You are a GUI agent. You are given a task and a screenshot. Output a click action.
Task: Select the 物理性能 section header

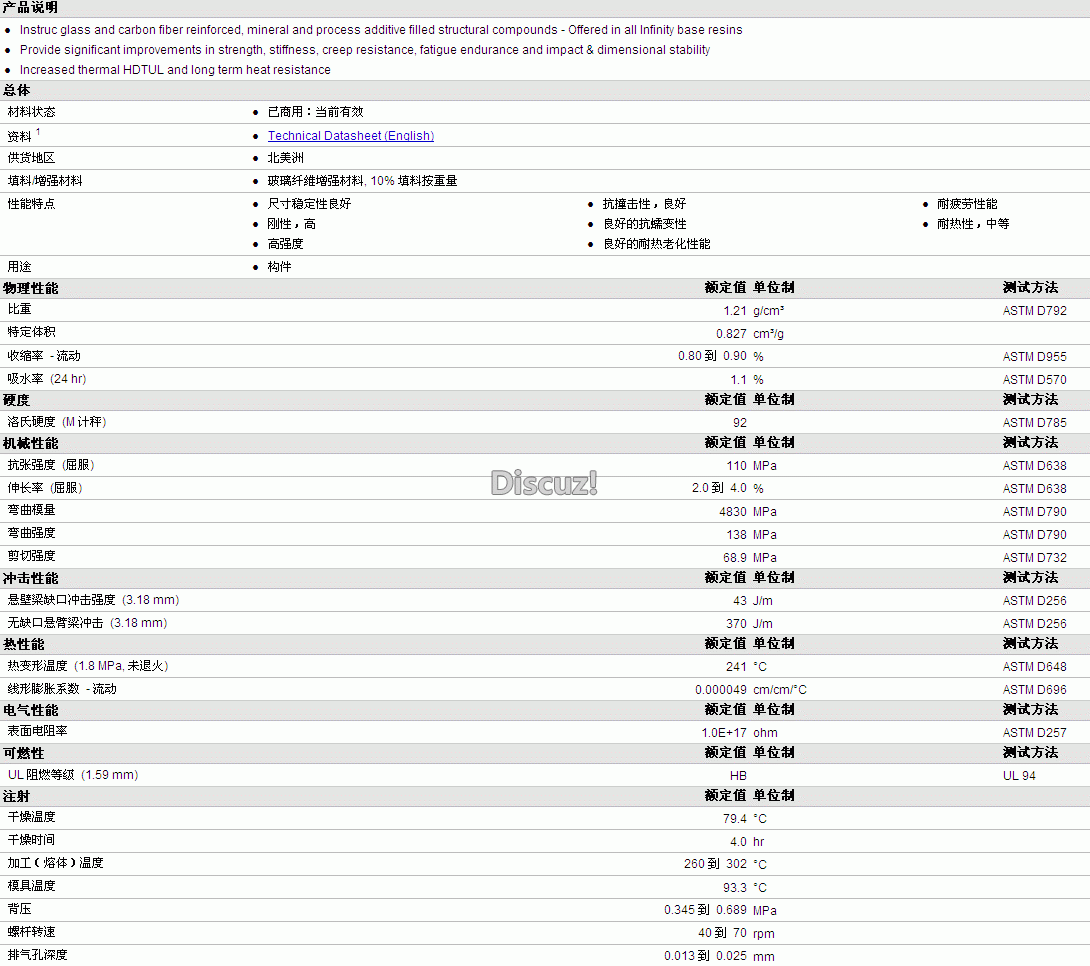(31, 288)
